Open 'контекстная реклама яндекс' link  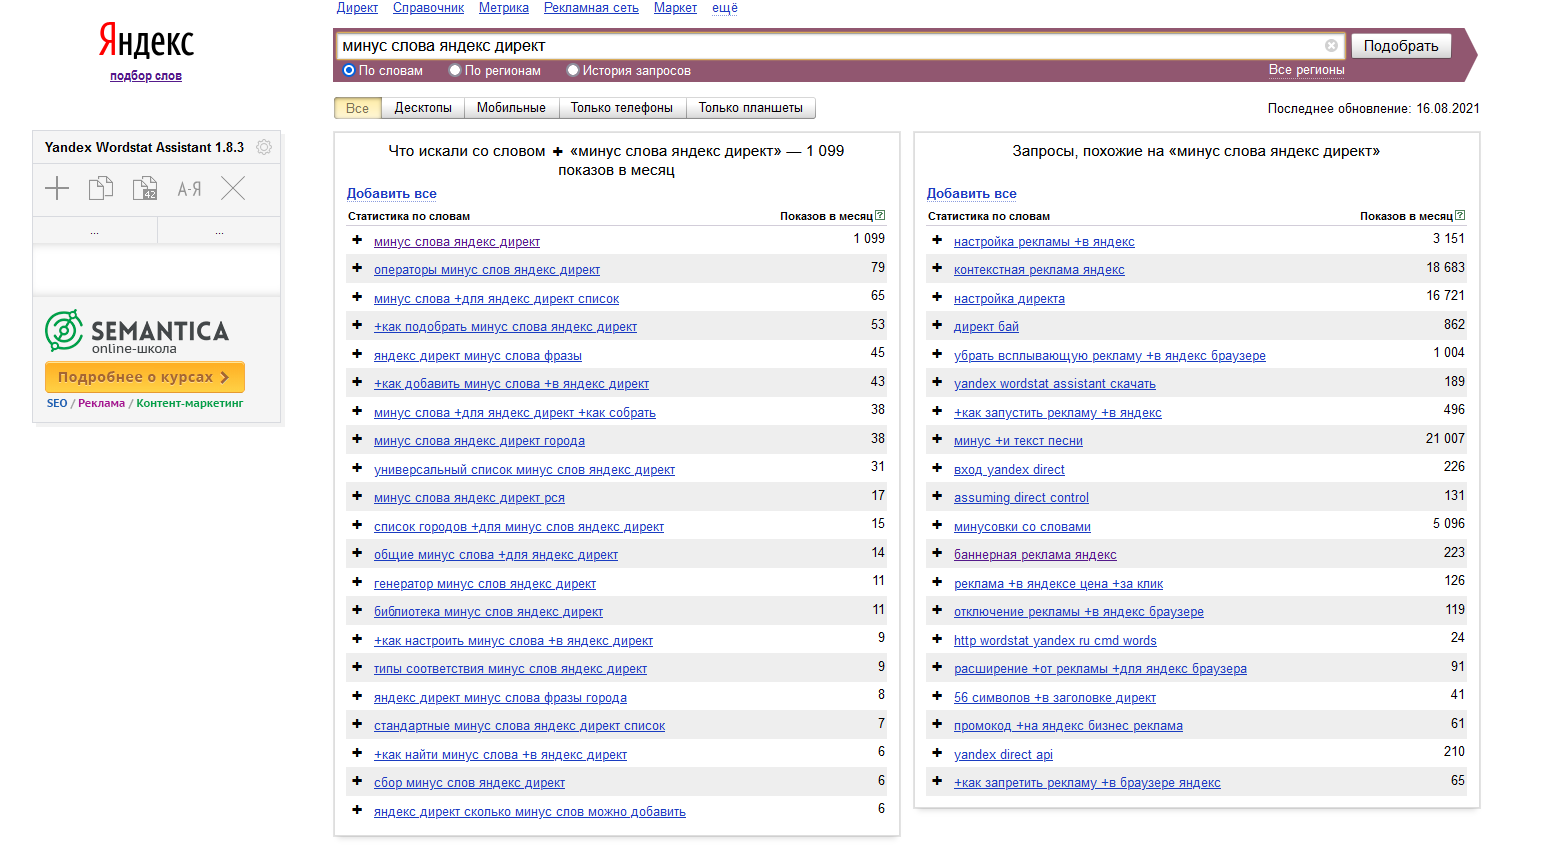point(1039,270)
